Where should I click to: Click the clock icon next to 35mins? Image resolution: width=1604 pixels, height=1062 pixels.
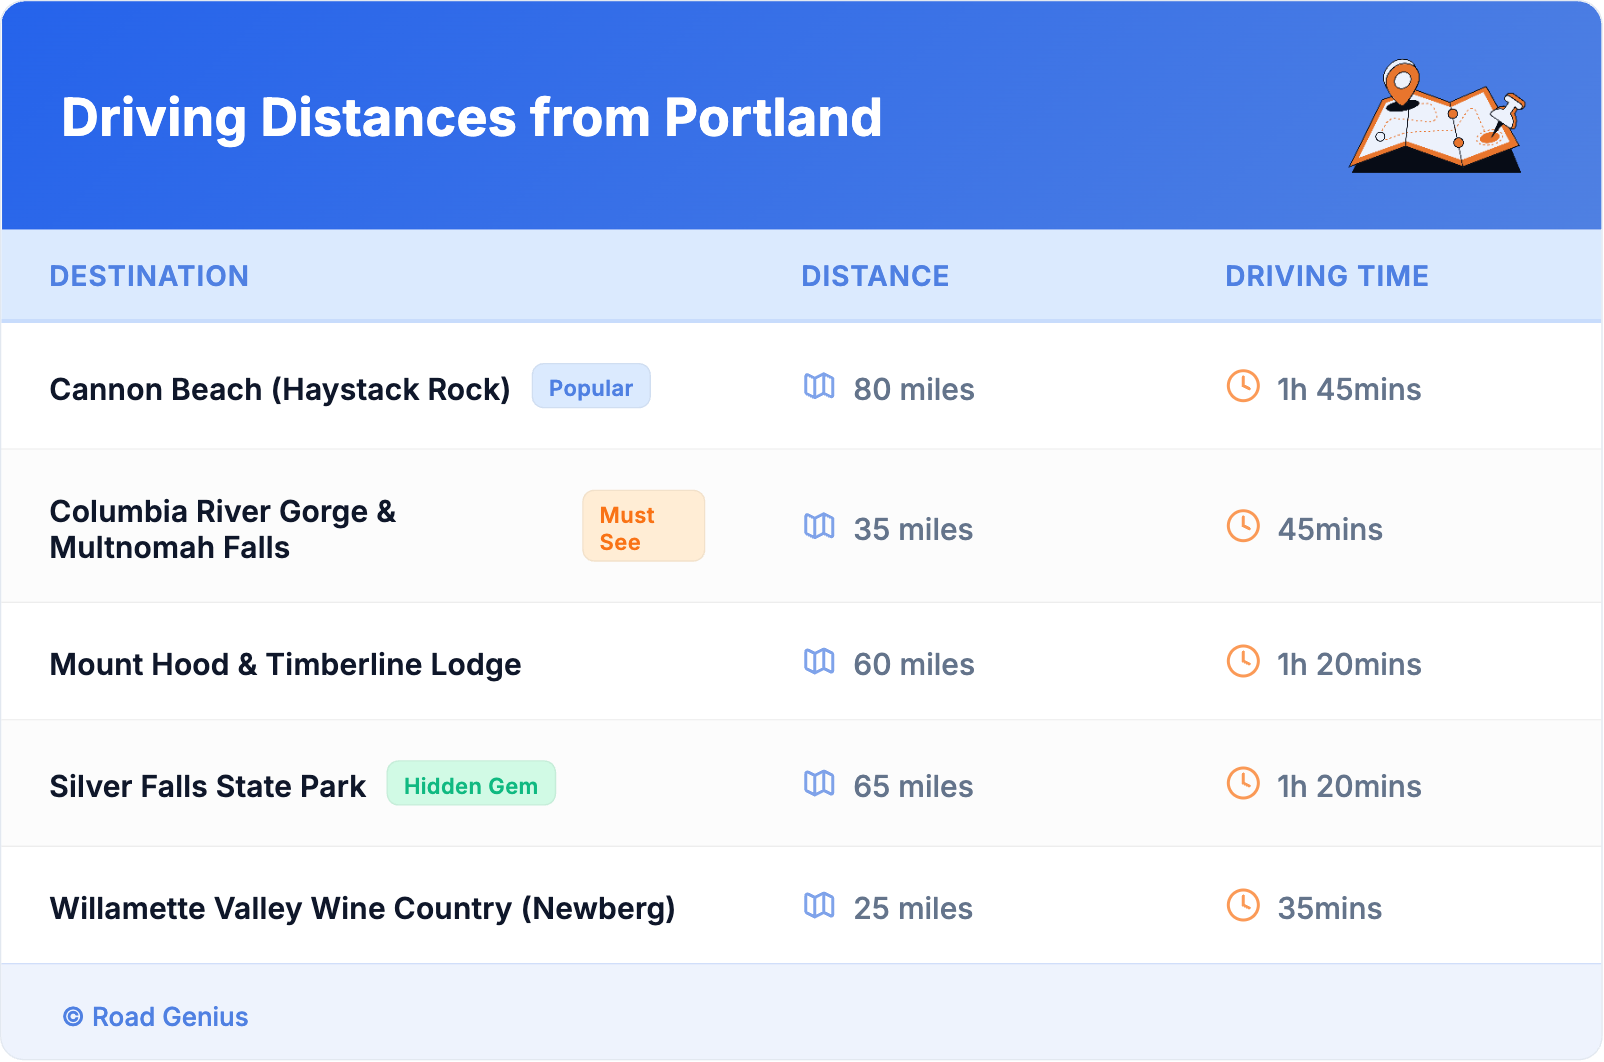click(1243, 905)
